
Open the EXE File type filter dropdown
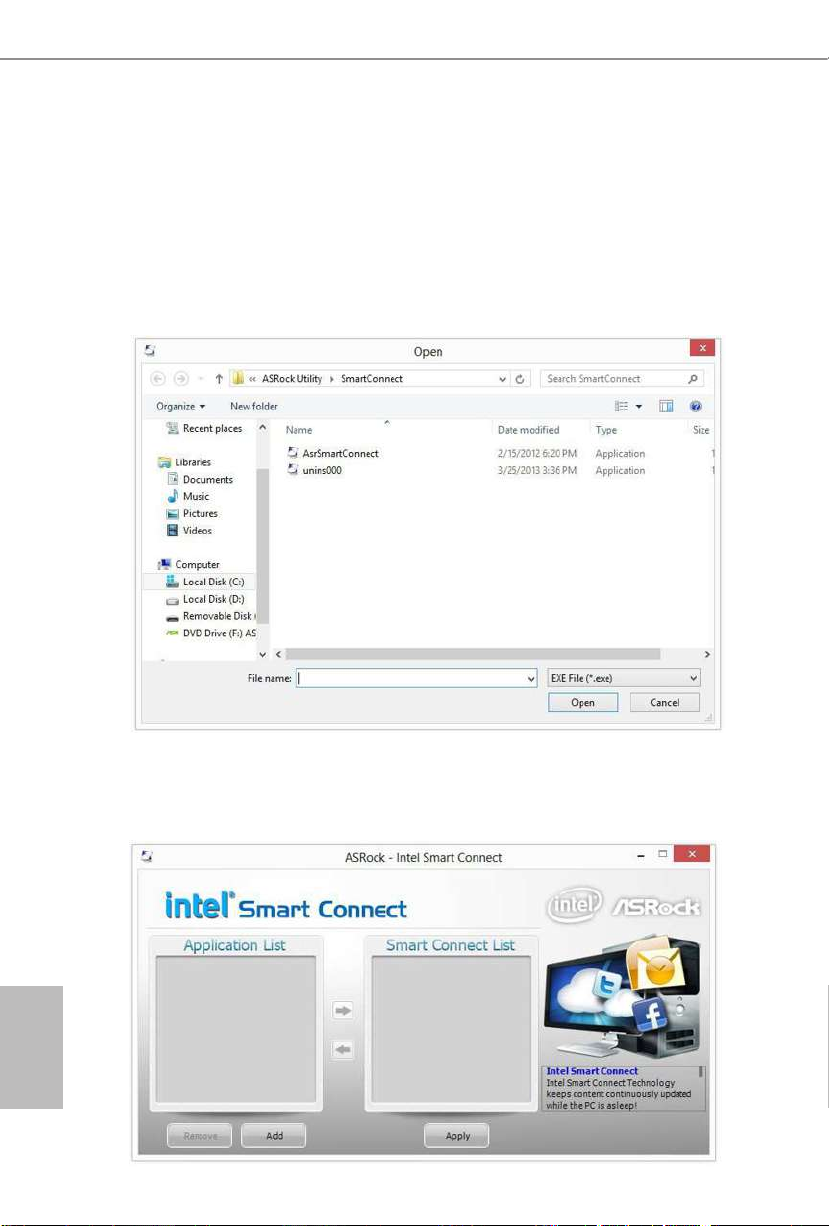(x=624, y=678)
